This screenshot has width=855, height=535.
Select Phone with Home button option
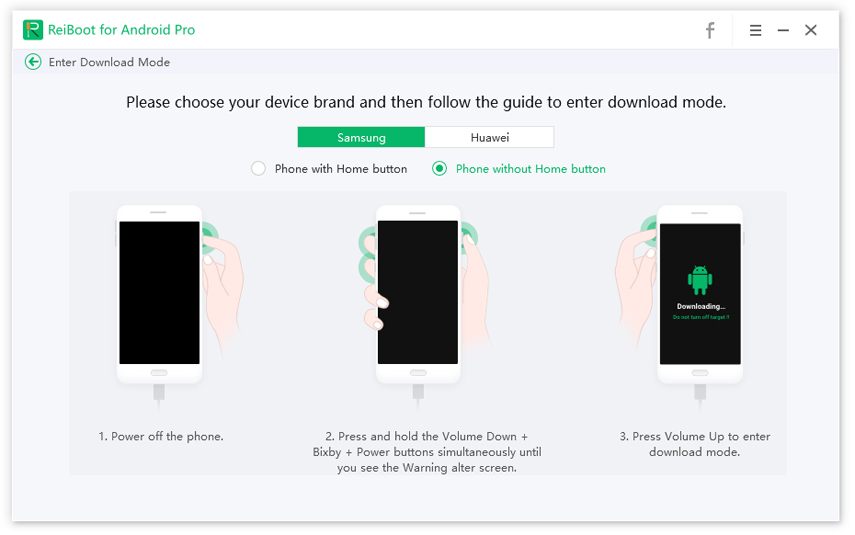click(x=258, y=169)
